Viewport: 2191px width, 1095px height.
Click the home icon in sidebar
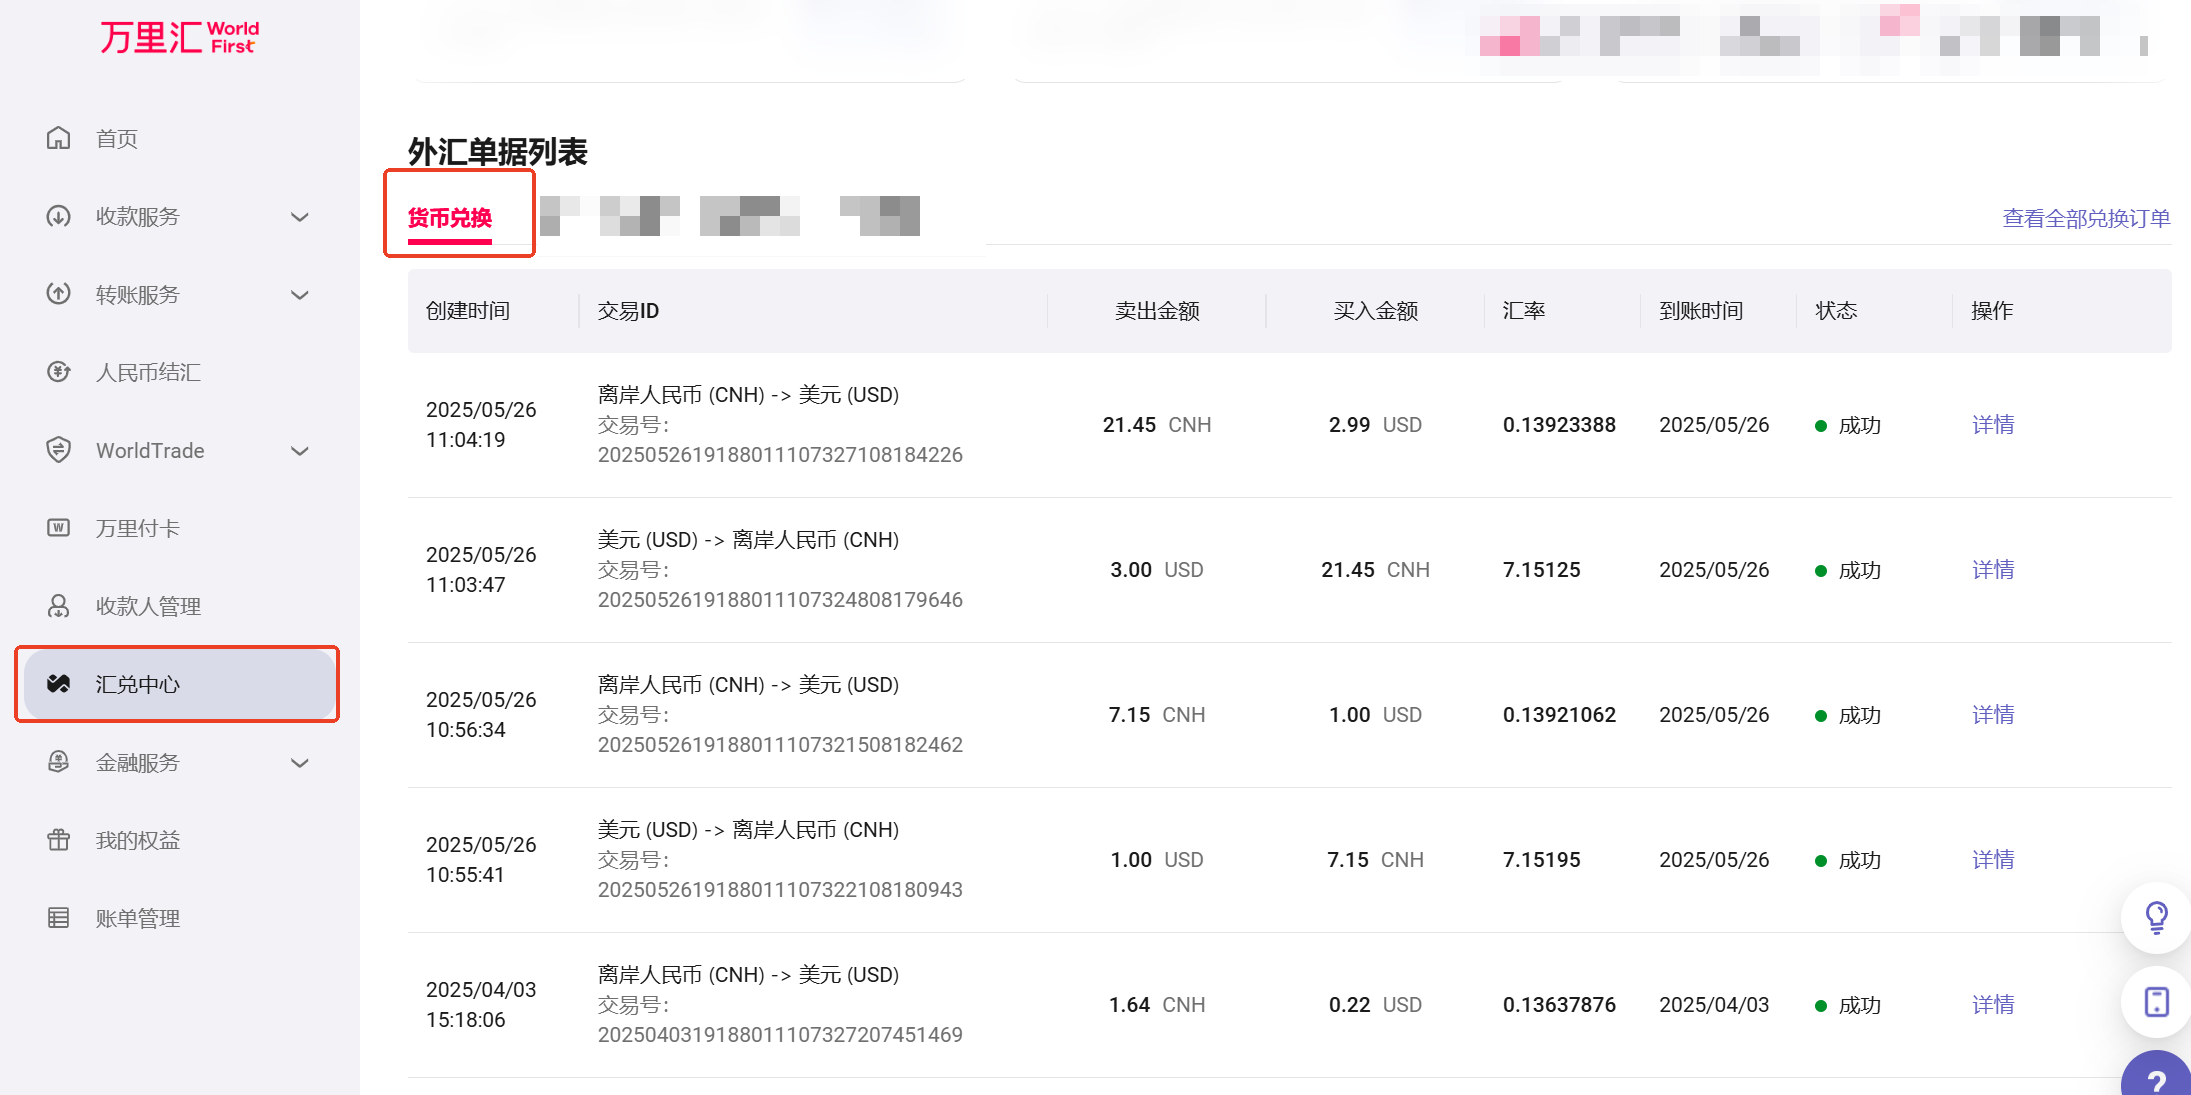[59, 138]
